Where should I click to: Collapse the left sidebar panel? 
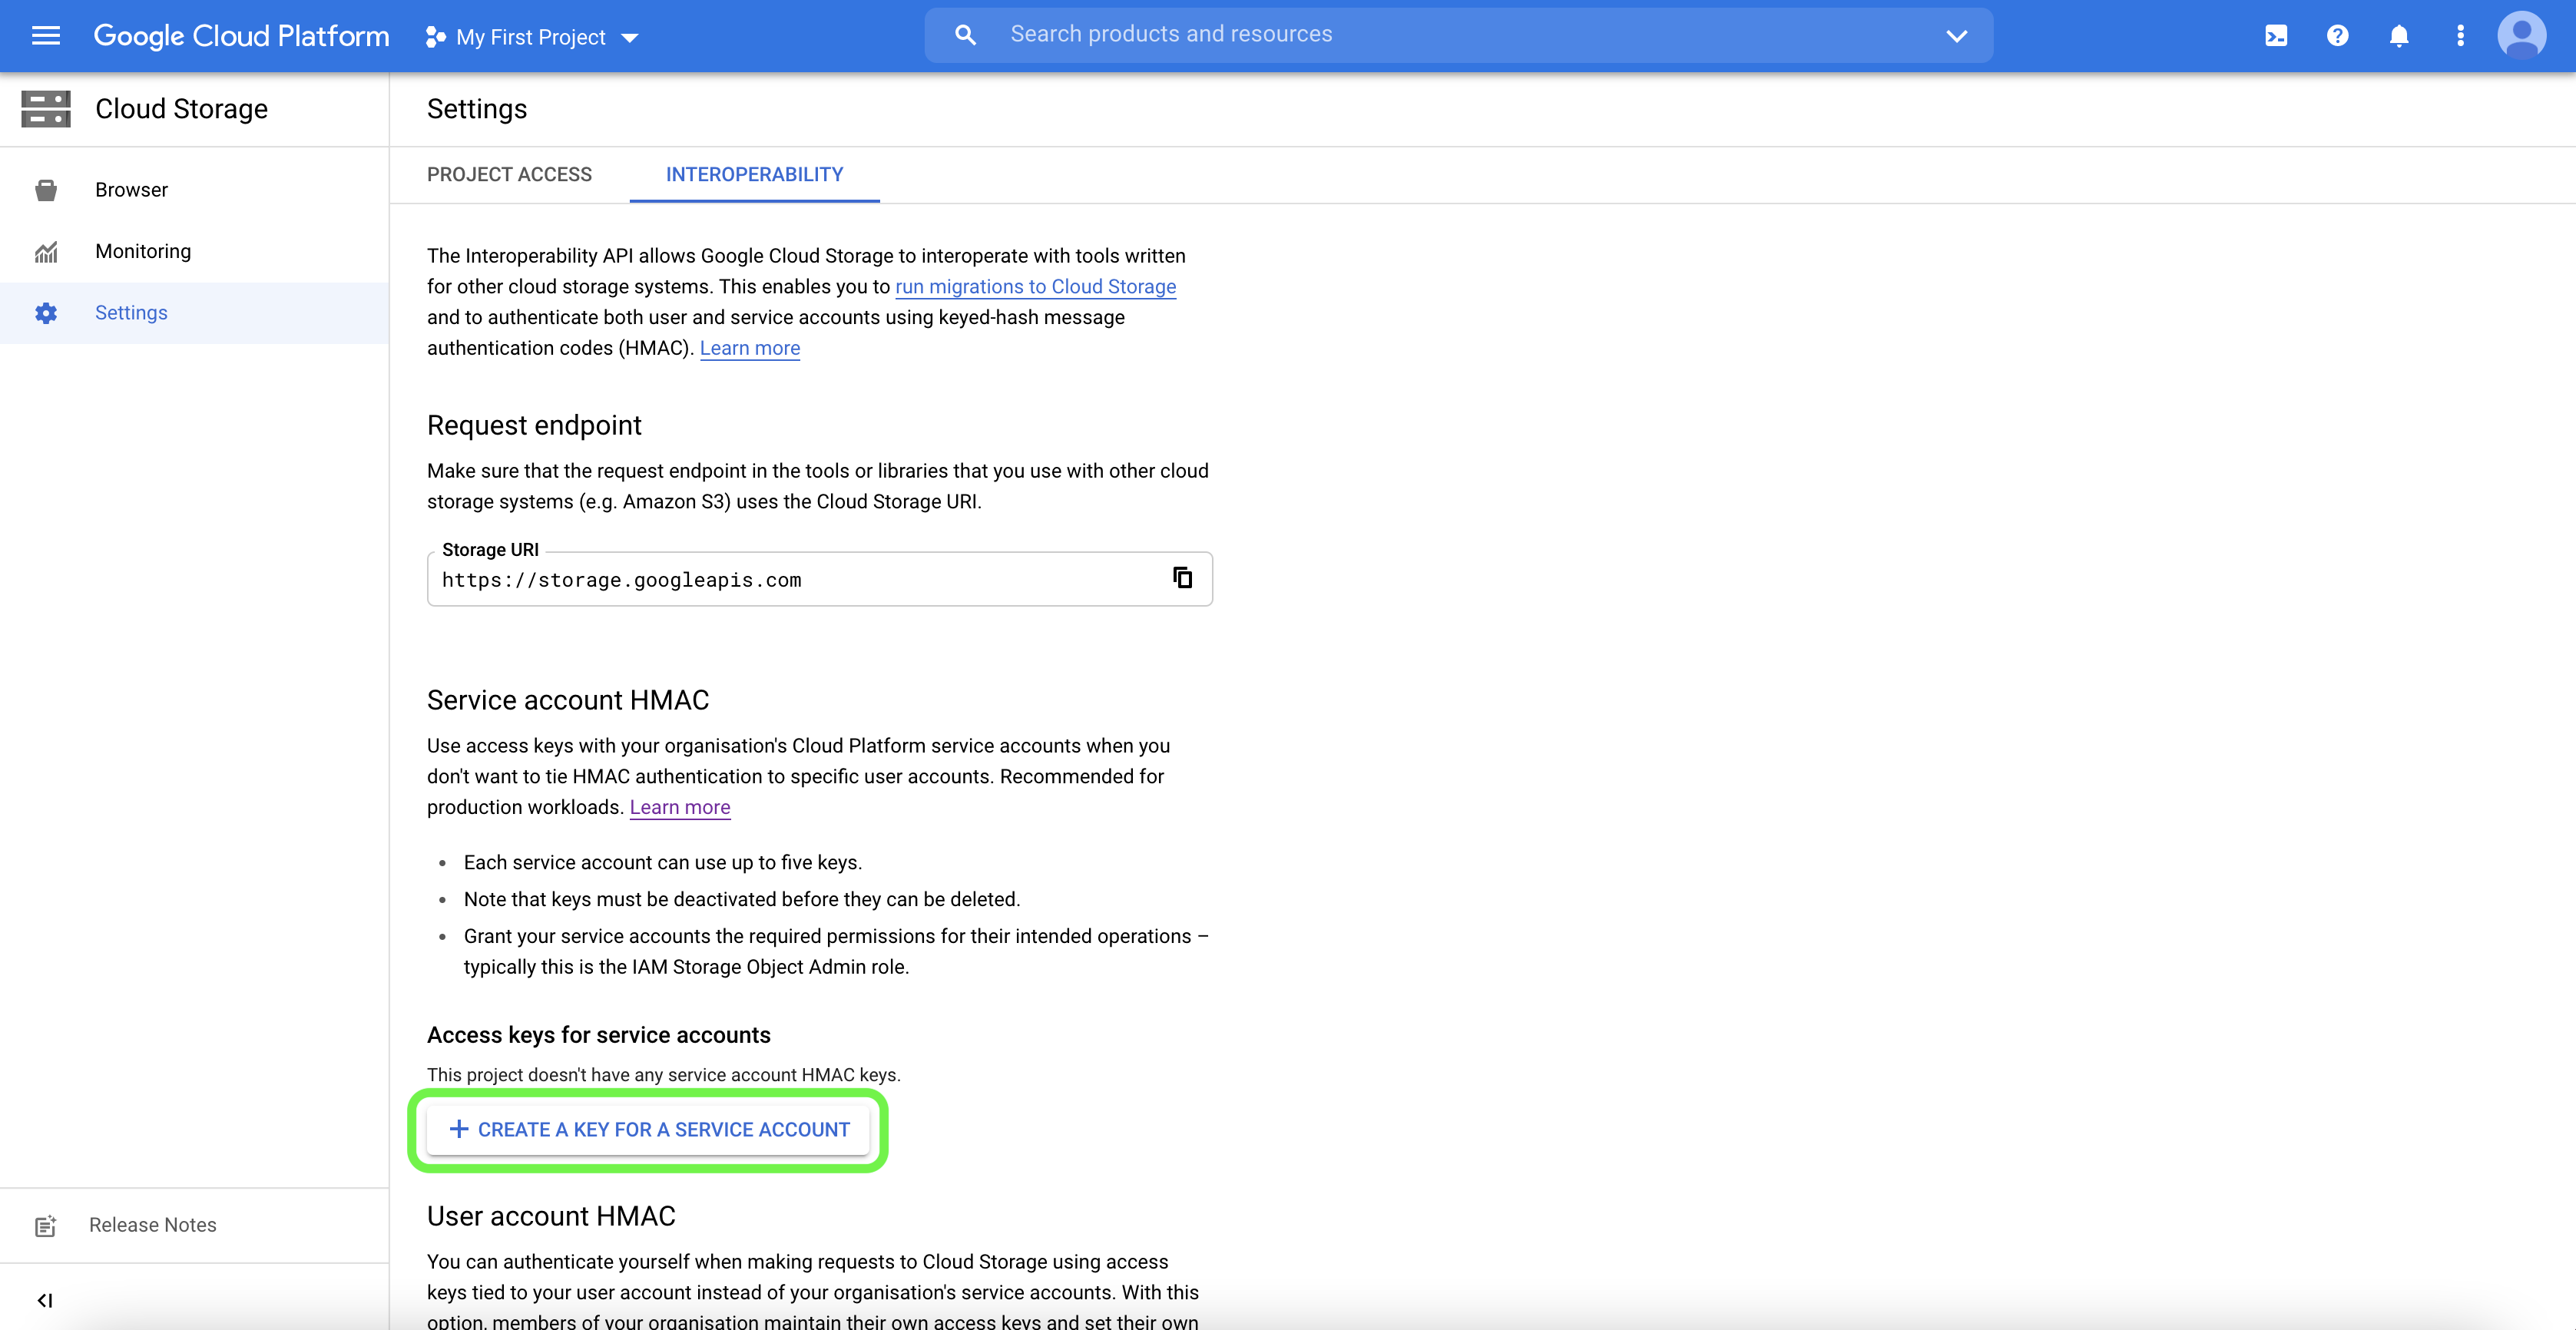pyautogui.click(x=45, y=1300)
